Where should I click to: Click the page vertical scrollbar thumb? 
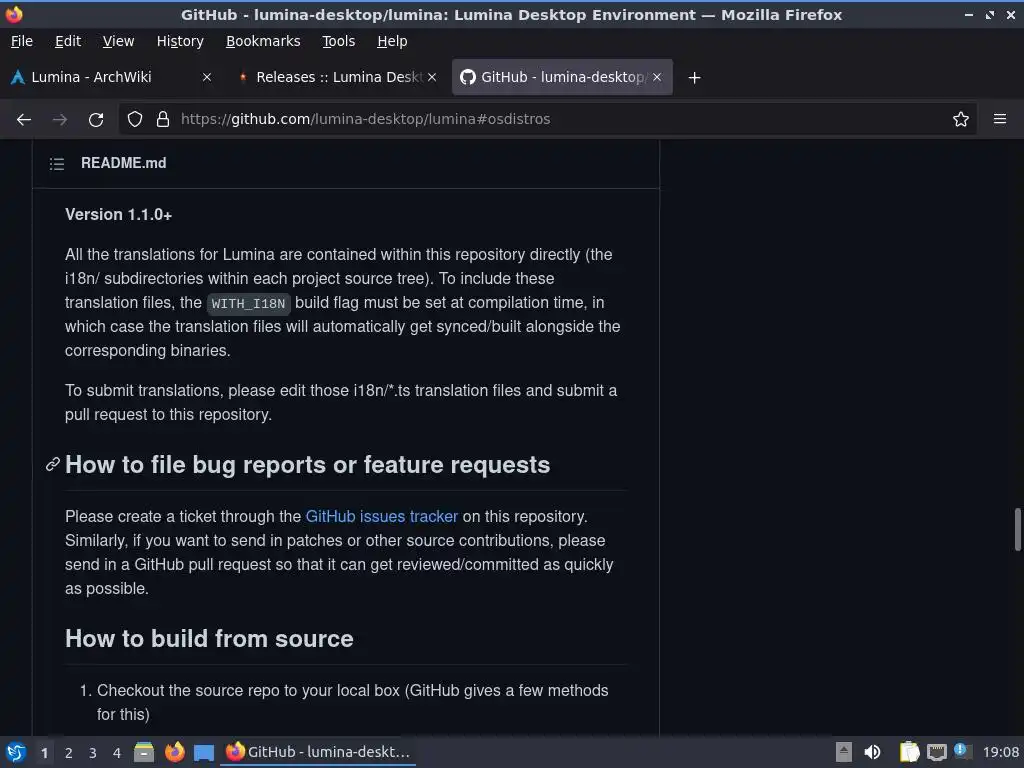1017,529
